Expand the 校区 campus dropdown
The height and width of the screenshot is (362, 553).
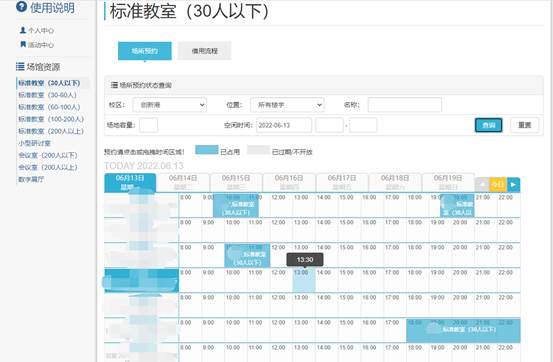coord(170,105)
